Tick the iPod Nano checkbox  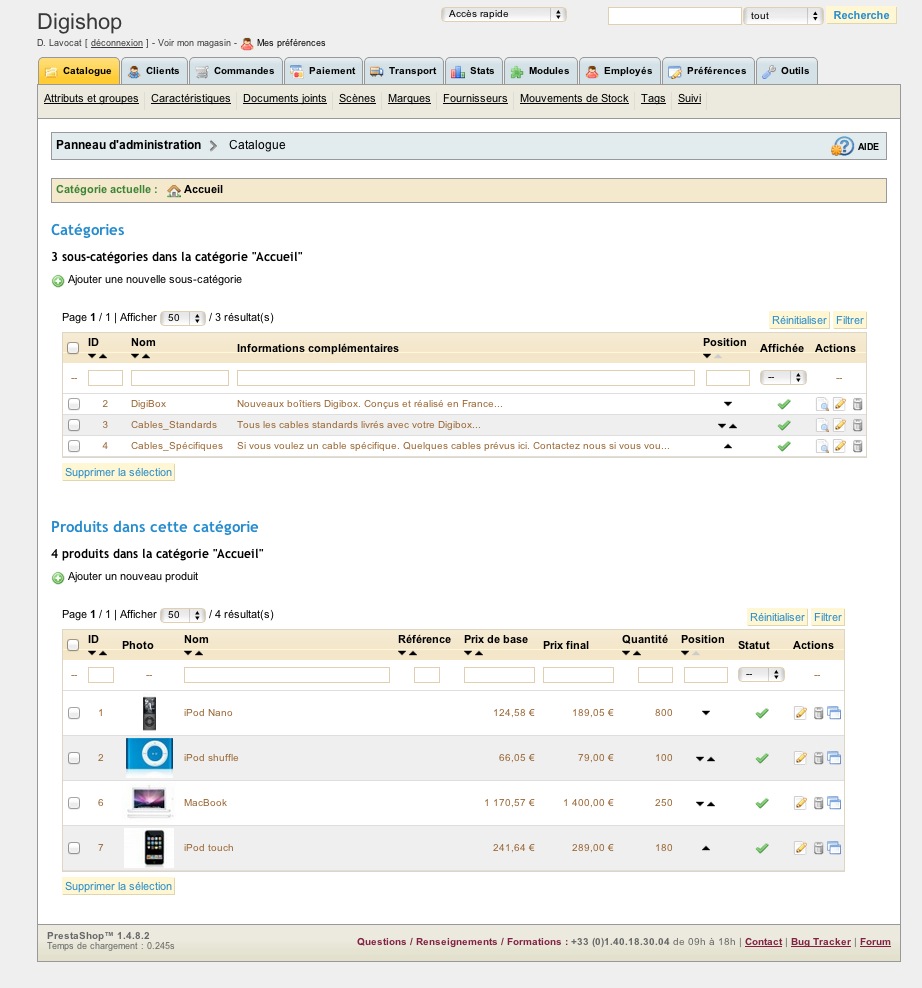click(74, 713)
